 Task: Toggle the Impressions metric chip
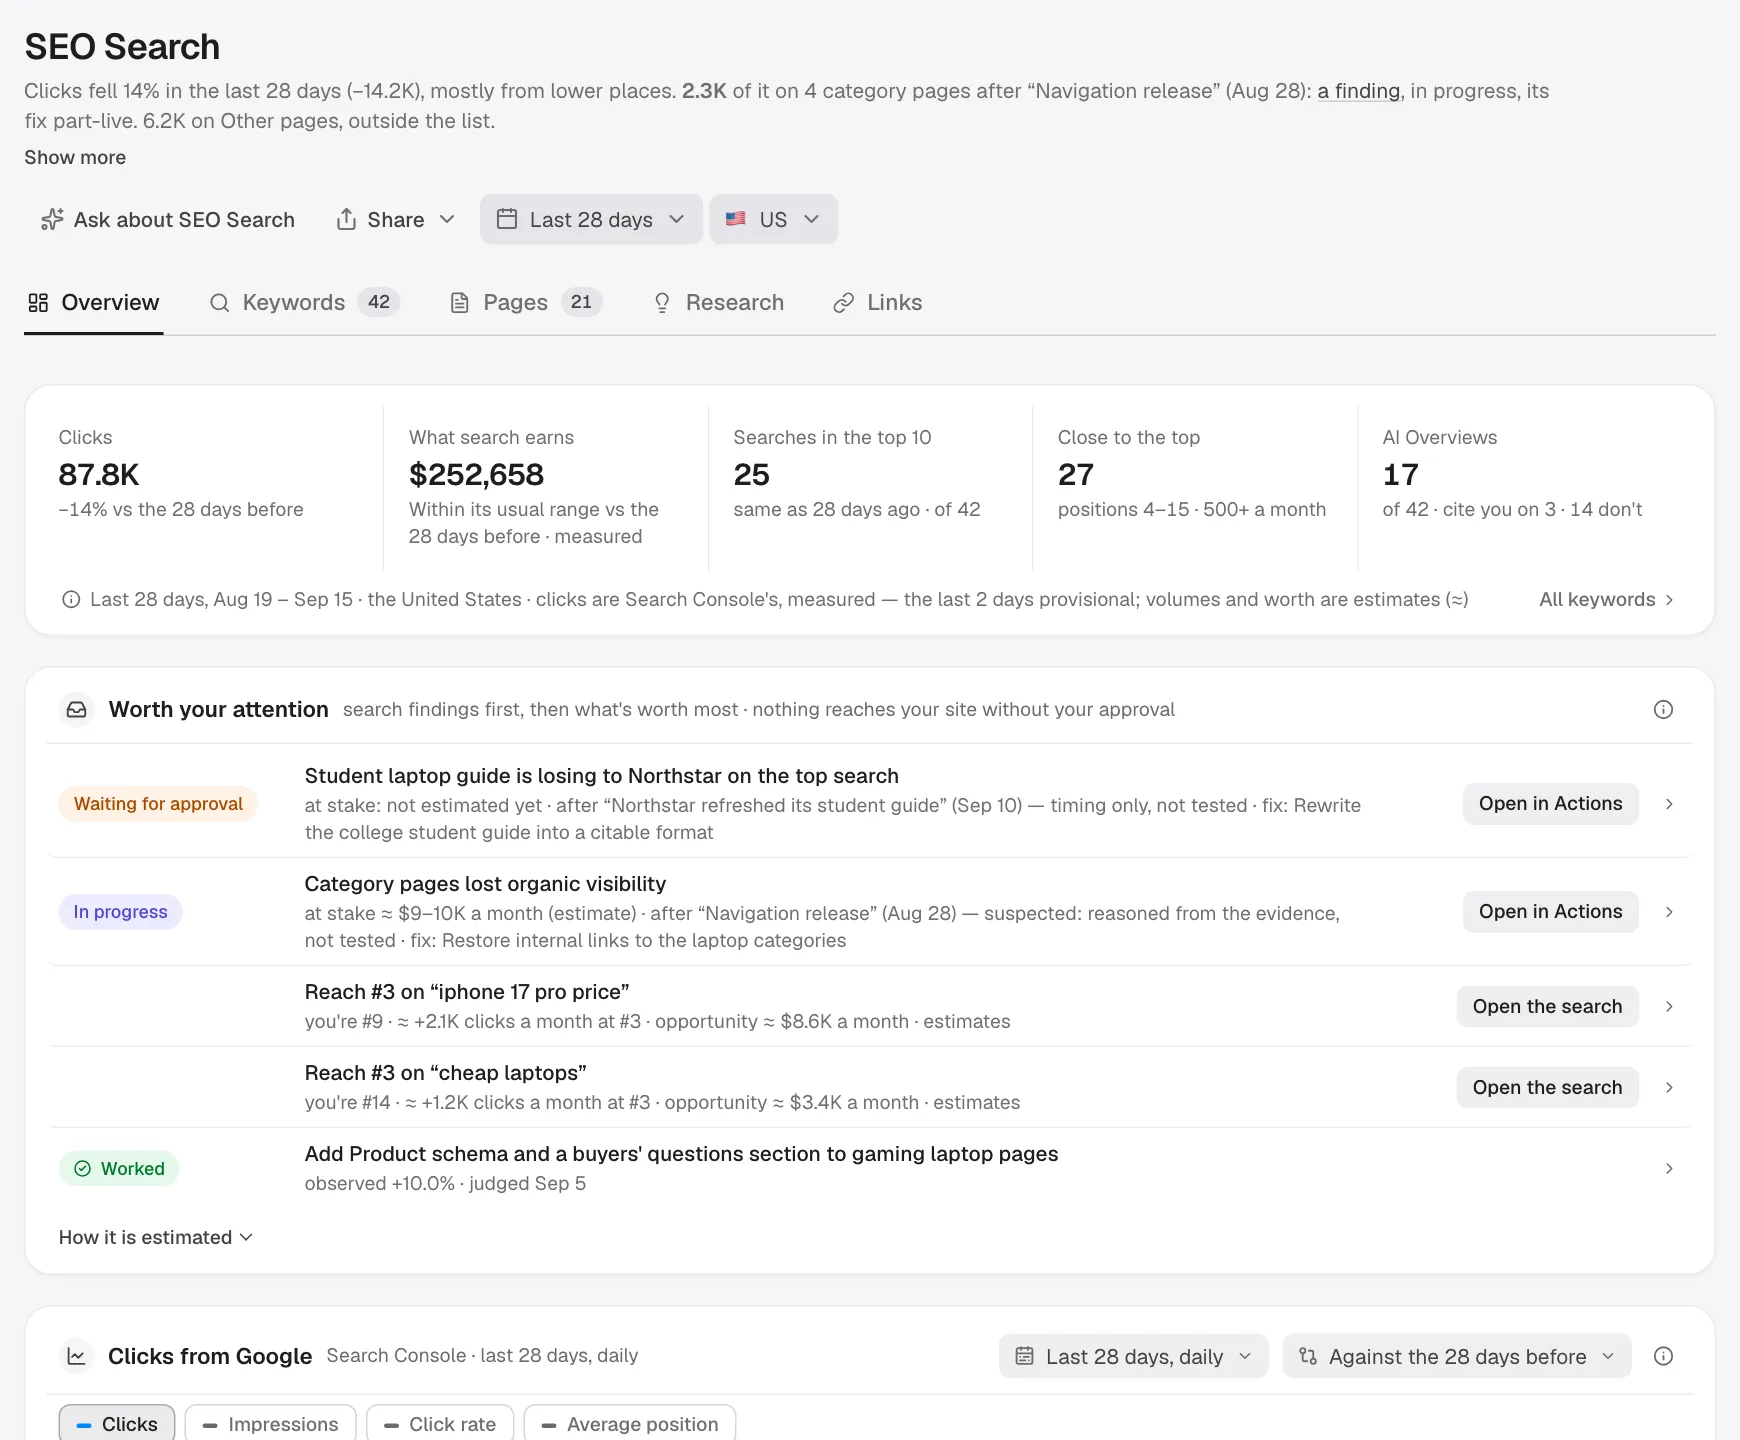270,1423
